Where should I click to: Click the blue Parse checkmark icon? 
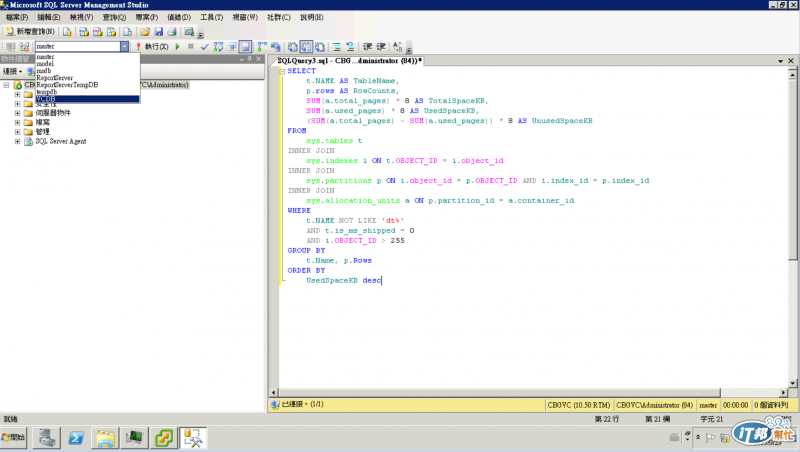point(205,46)
